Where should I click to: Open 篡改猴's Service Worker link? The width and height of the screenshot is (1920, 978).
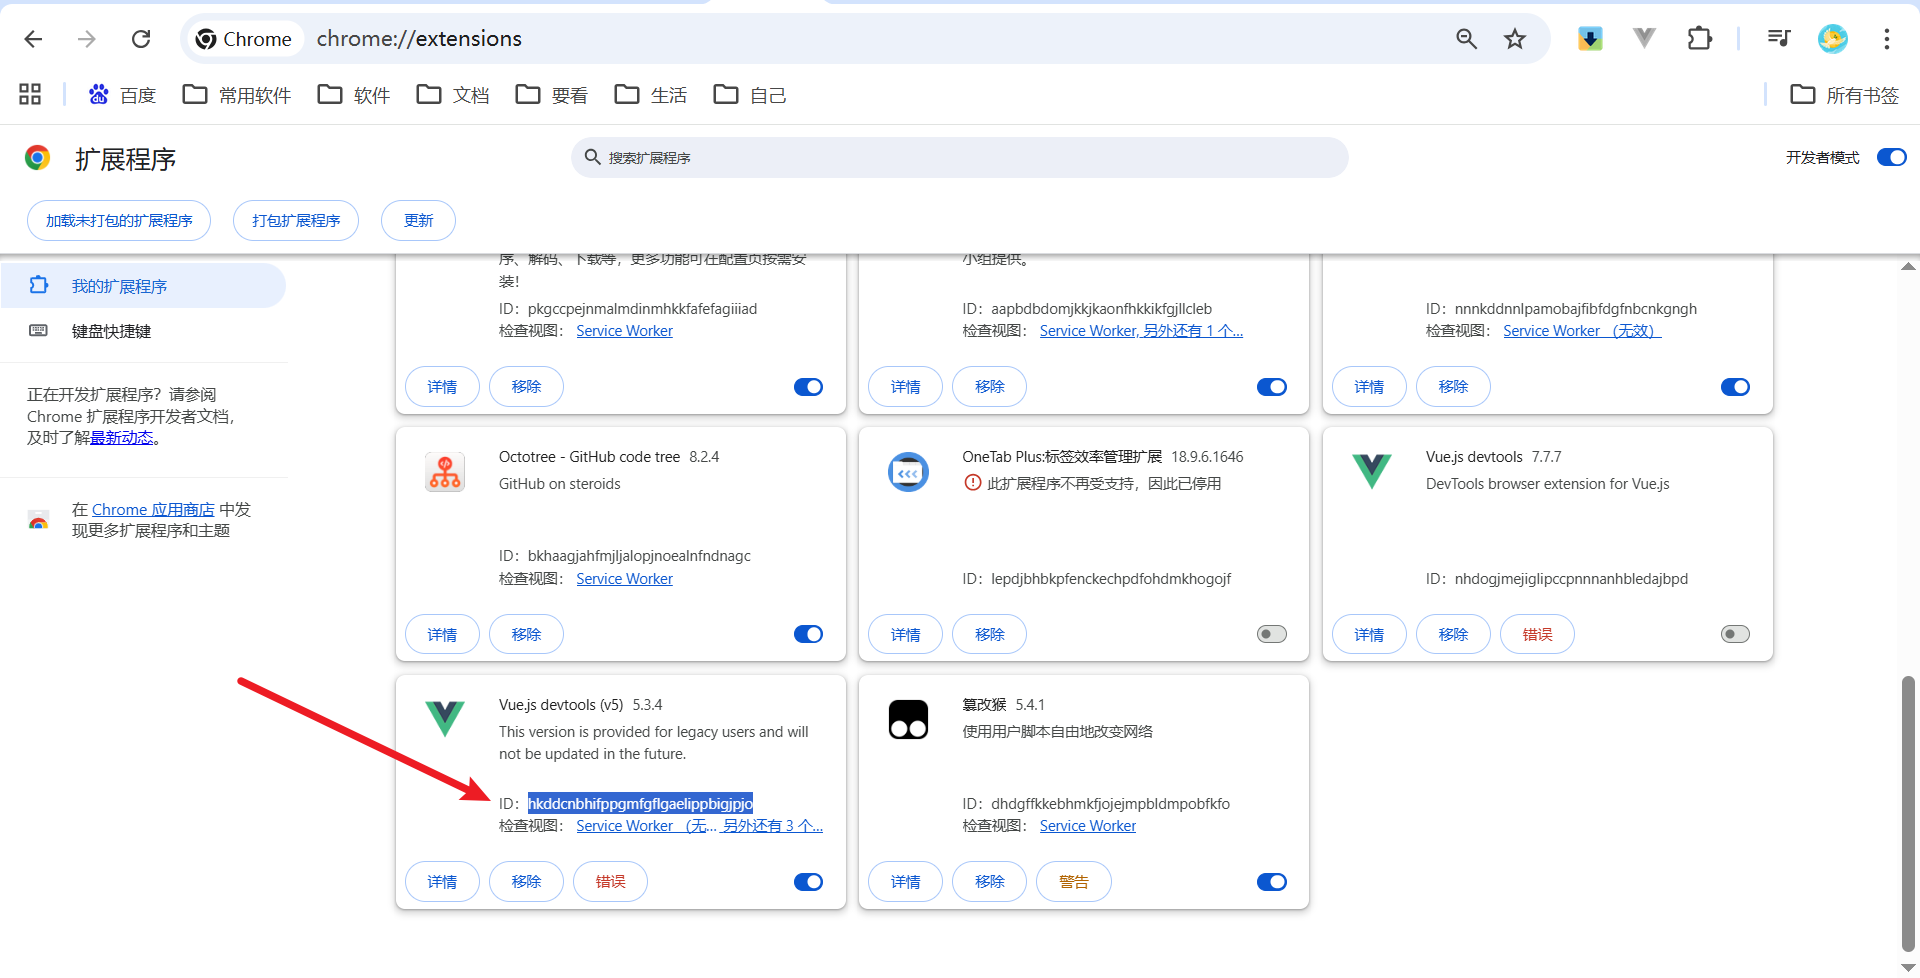(1087, 826)
